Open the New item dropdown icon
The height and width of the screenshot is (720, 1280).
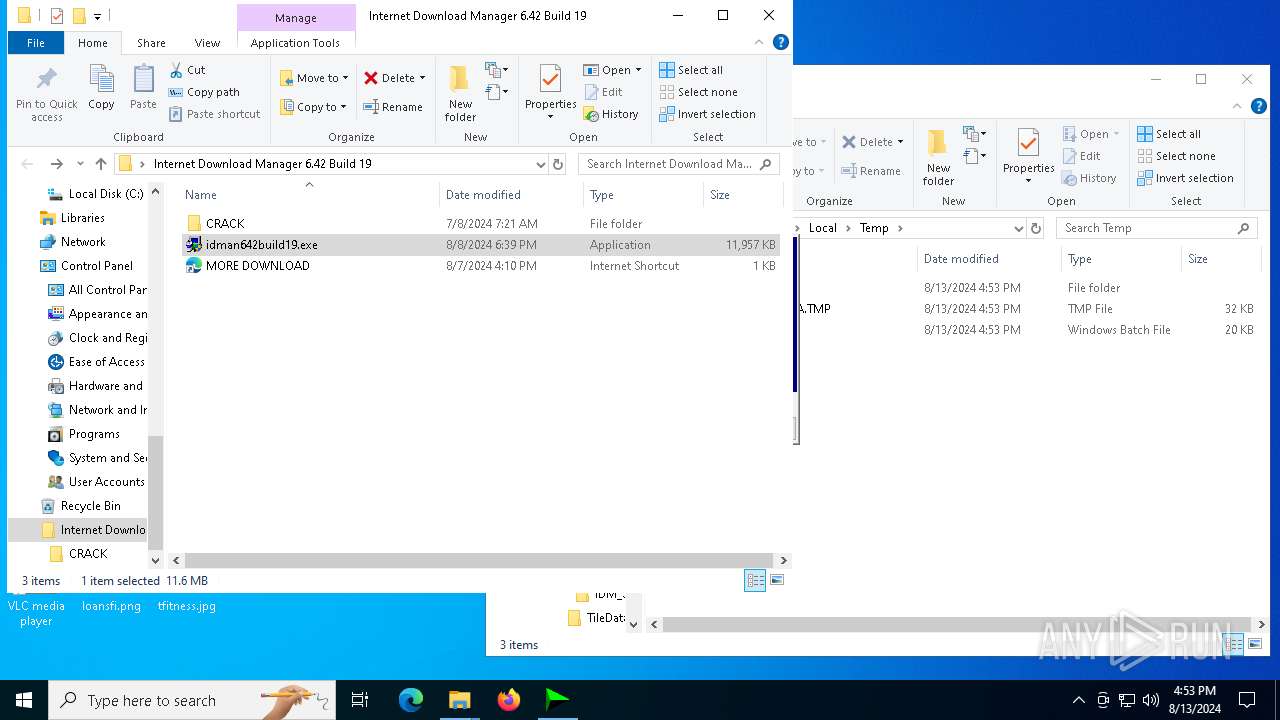tap(496, 70)
